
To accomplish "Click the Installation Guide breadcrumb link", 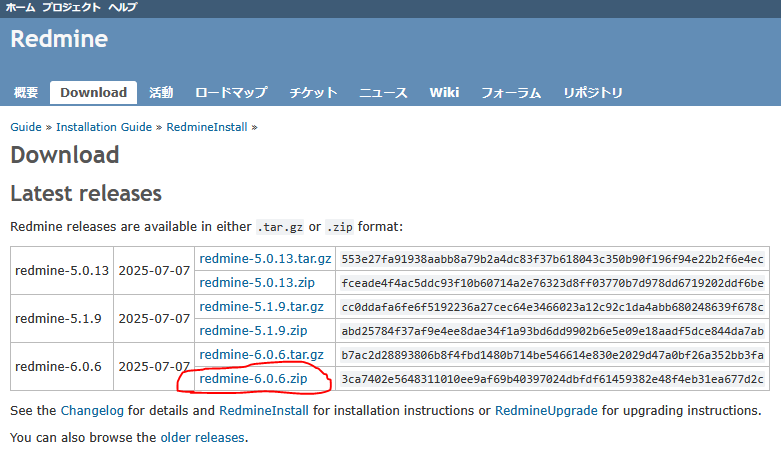I will tap(104, 127).
